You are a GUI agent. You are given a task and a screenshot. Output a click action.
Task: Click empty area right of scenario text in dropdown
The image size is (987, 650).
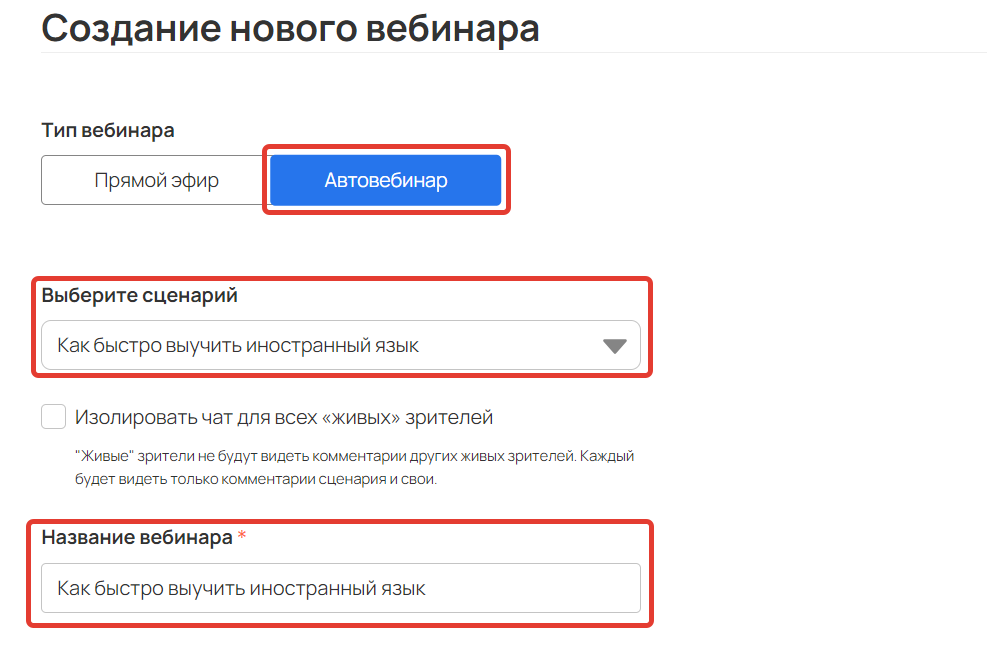(510, 346)
